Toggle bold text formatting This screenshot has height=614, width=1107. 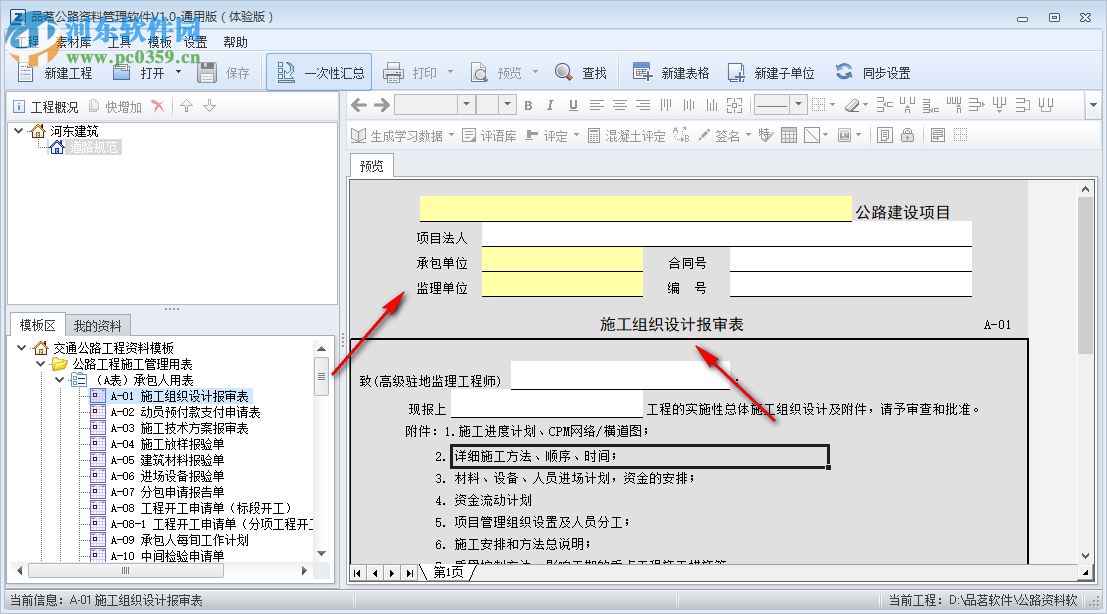point(527,104)
